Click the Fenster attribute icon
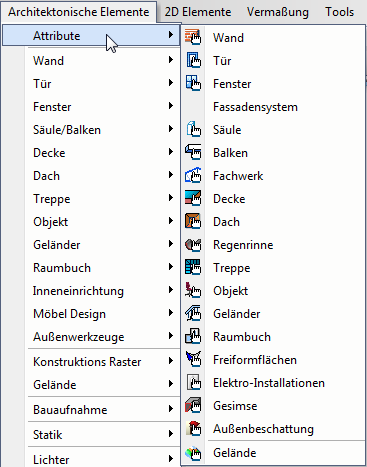The width and height of the screenshot is (367, 467). click(193, 83)
